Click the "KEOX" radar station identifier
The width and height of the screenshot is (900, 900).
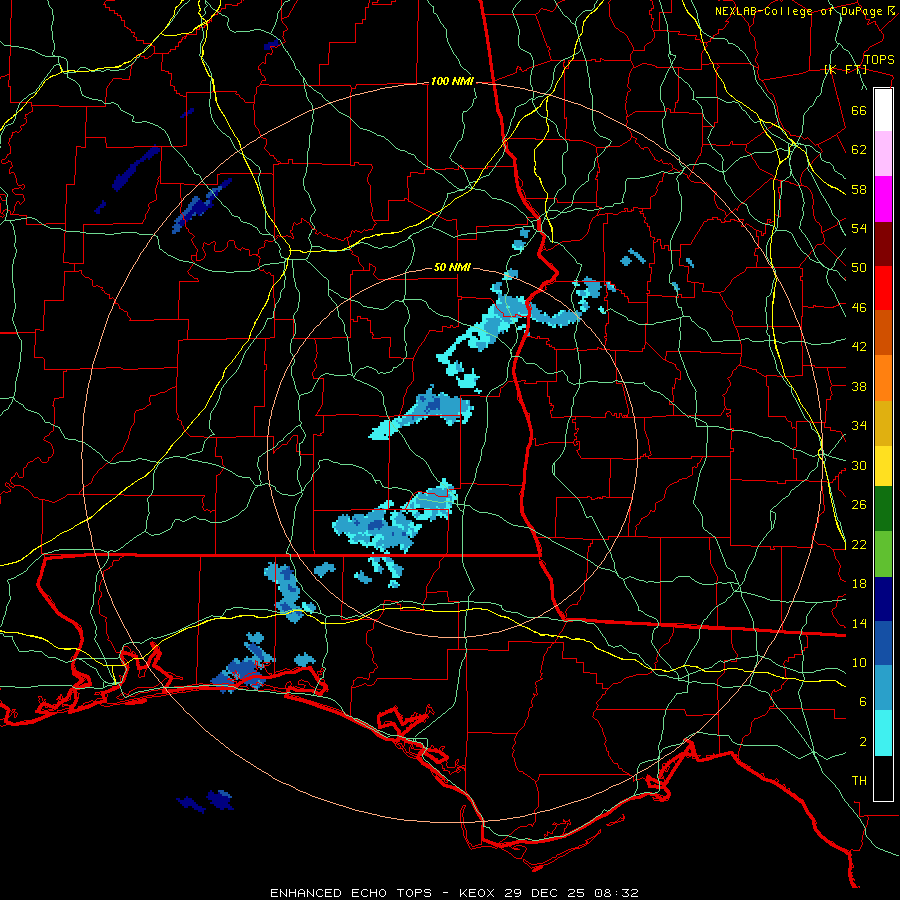point(478,893)
